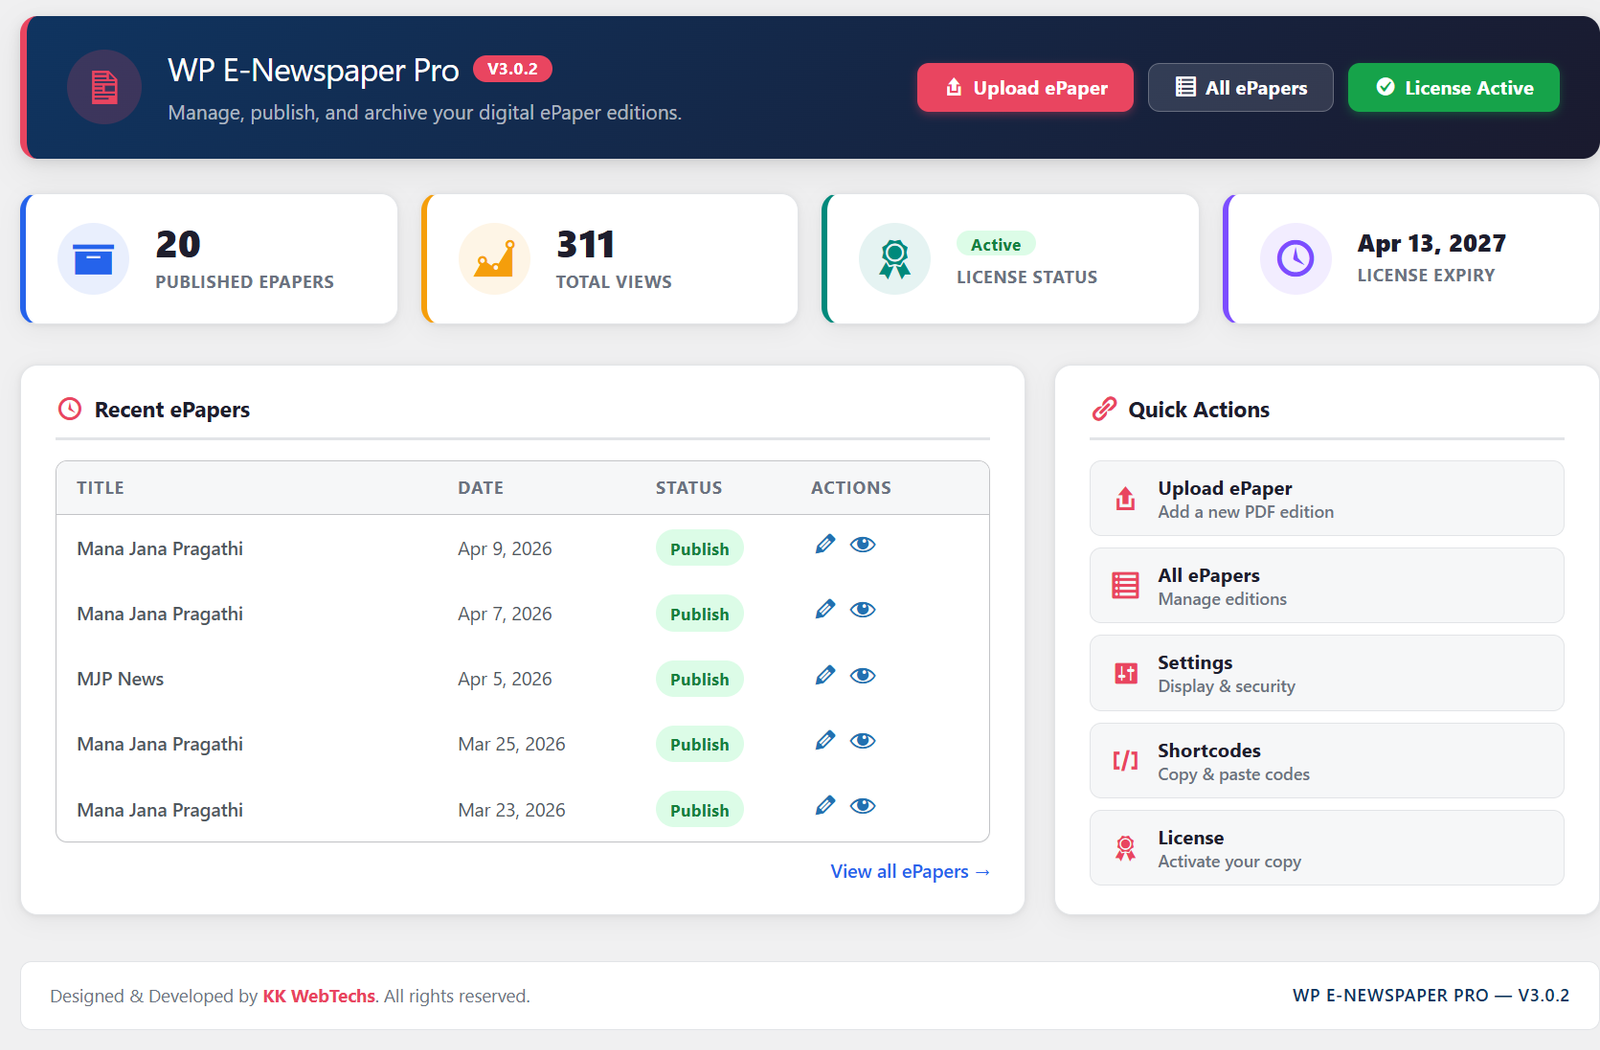Click the edit pencil for the Mar 25 edition
This screenshot has height=1050, width=1600.
[x=824, y=740]
